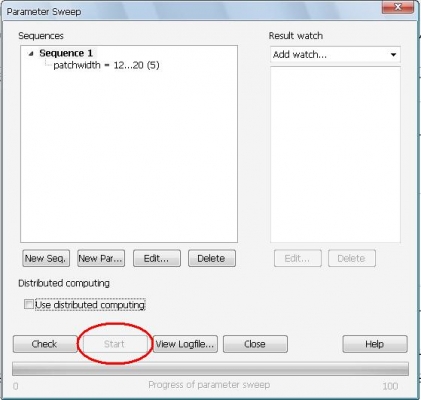Enable Use distributed computing checkbox

point(29,304)
